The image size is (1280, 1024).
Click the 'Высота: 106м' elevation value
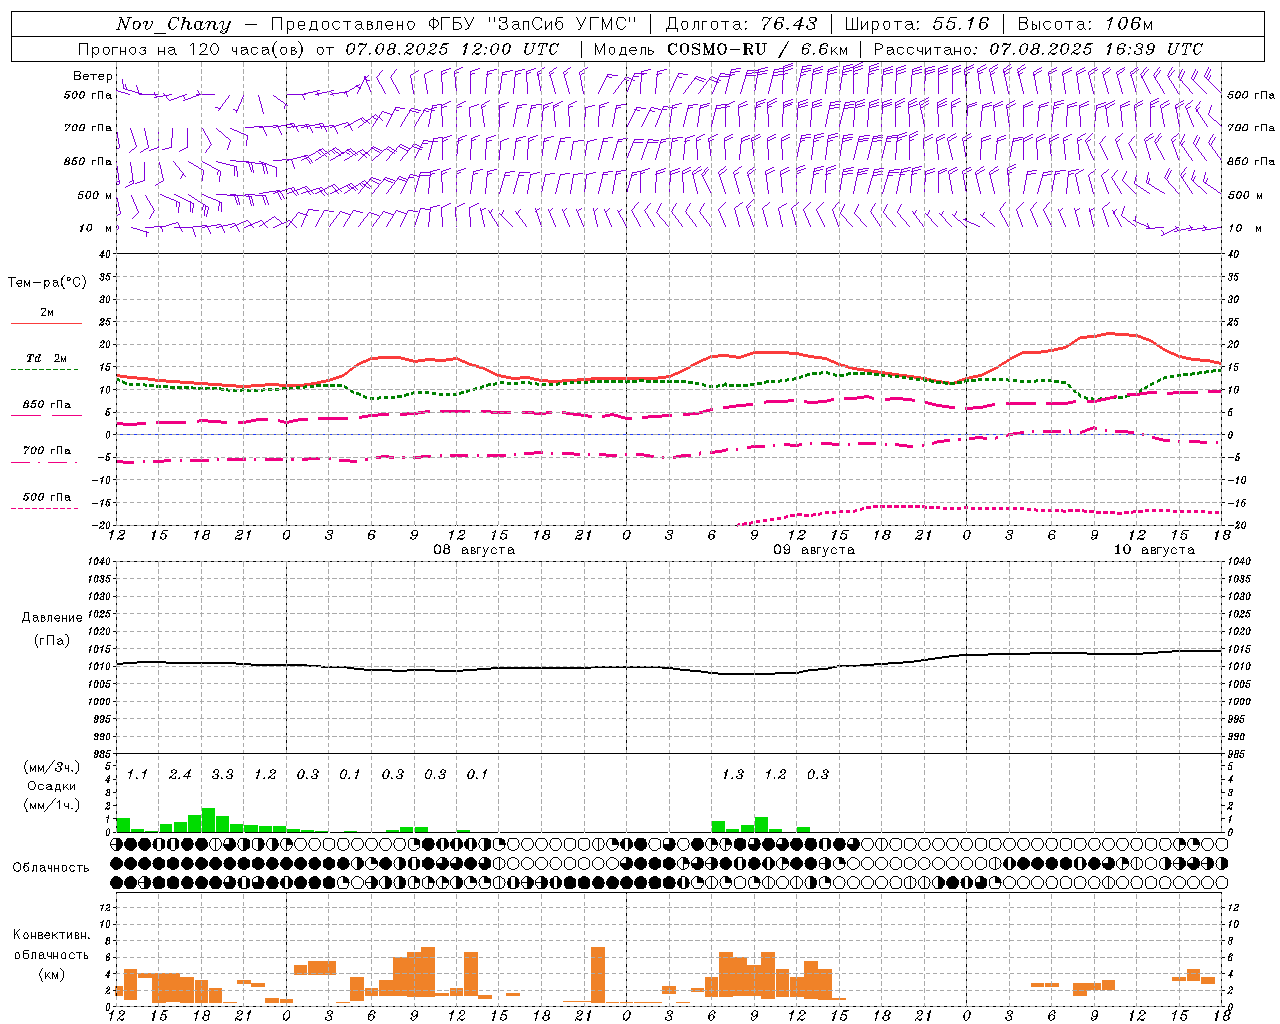(x=1085, y=24)
